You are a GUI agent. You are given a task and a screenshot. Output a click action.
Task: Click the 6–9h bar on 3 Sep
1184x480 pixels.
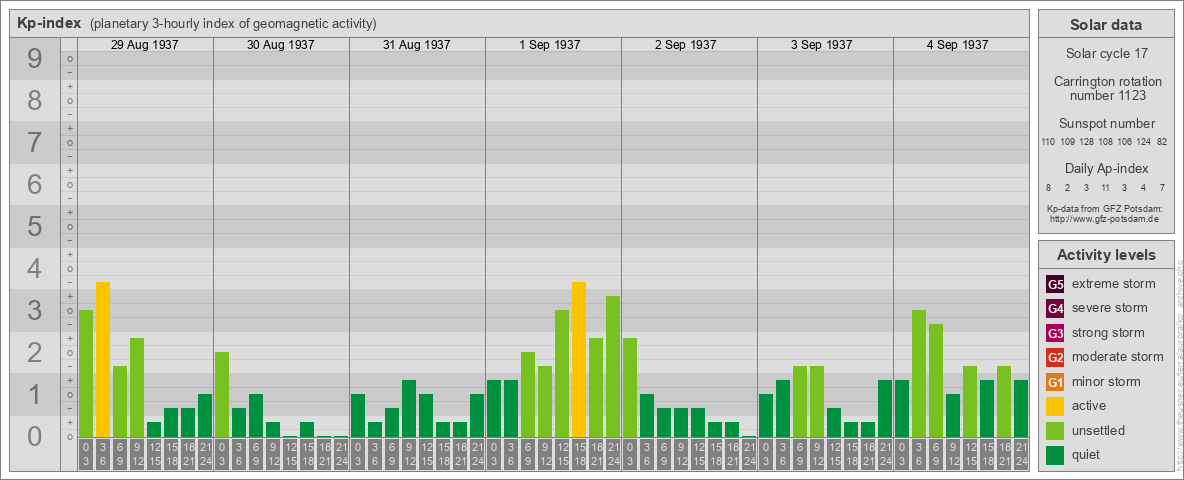coord(800,402)
